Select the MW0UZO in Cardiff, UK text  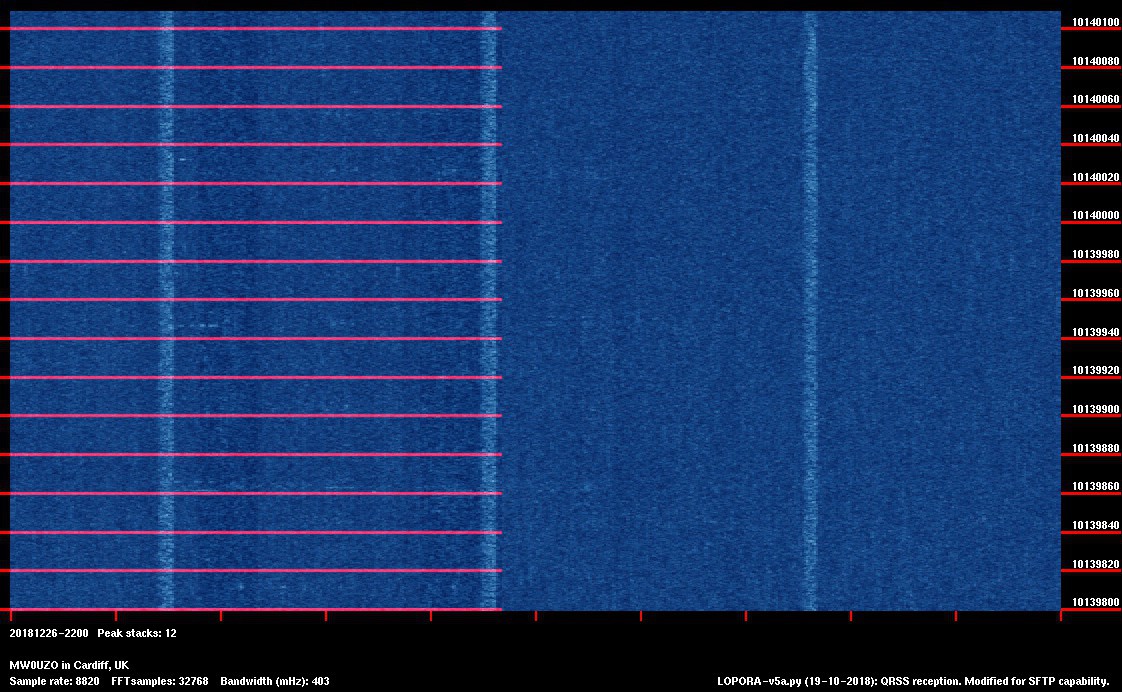click(x=69, y=665)
